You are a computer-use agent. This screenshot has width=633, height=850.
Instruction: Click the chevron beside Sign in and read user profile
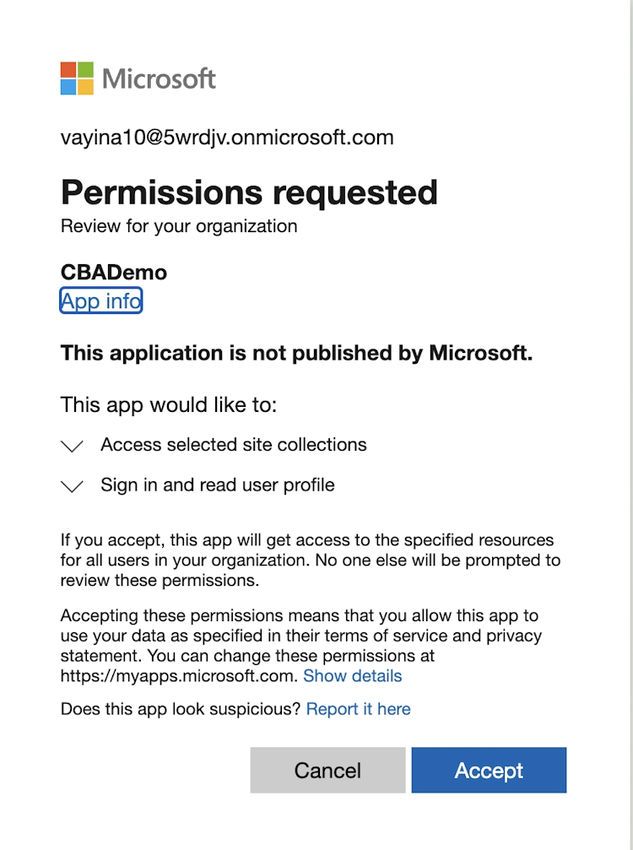pyautogui.click(x=71, y=485)
